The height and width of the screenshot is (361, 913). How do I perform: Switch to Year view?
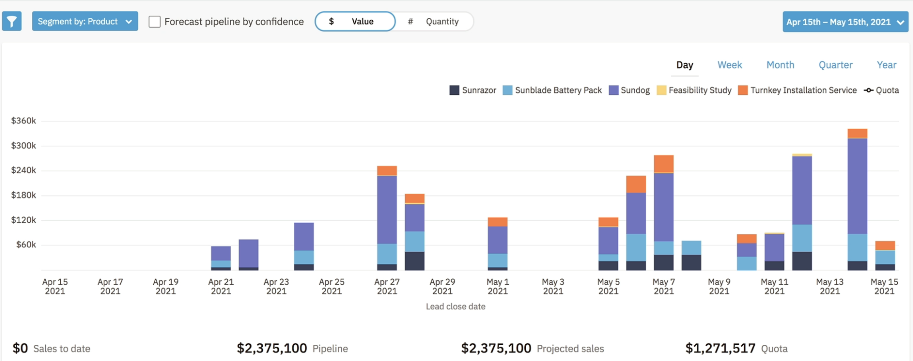point(887,65)
